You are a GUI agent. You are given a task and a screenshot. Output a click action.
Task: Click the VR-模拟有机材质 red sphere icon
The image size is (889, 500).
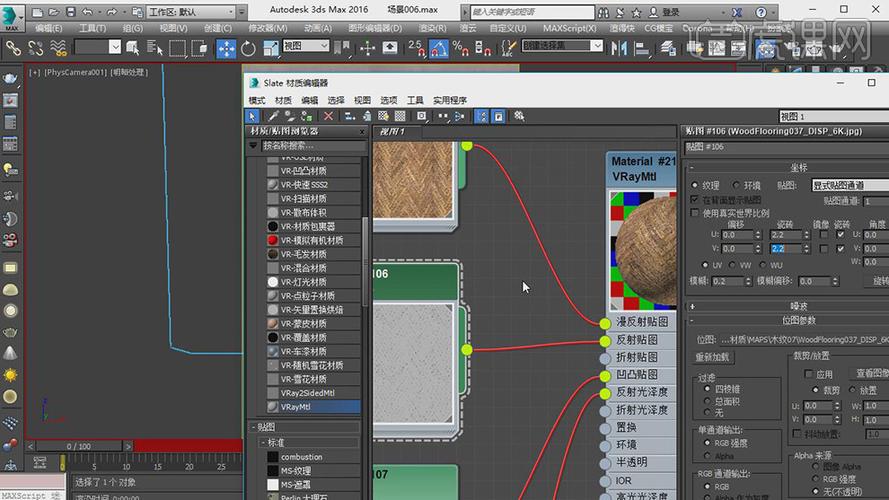[272, 241]
